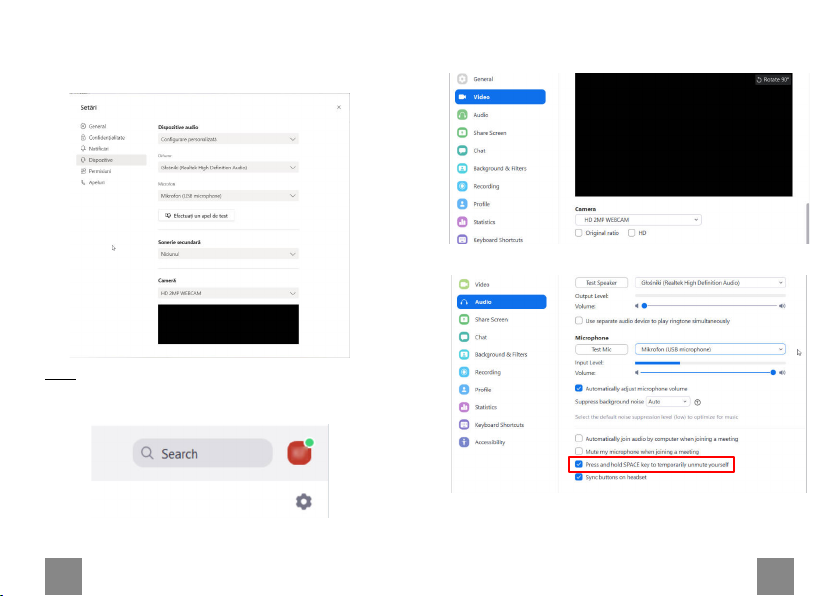Open Statistics in Zoom Video-settings window sidebar

pyautogui.click(x=477, y=222)
